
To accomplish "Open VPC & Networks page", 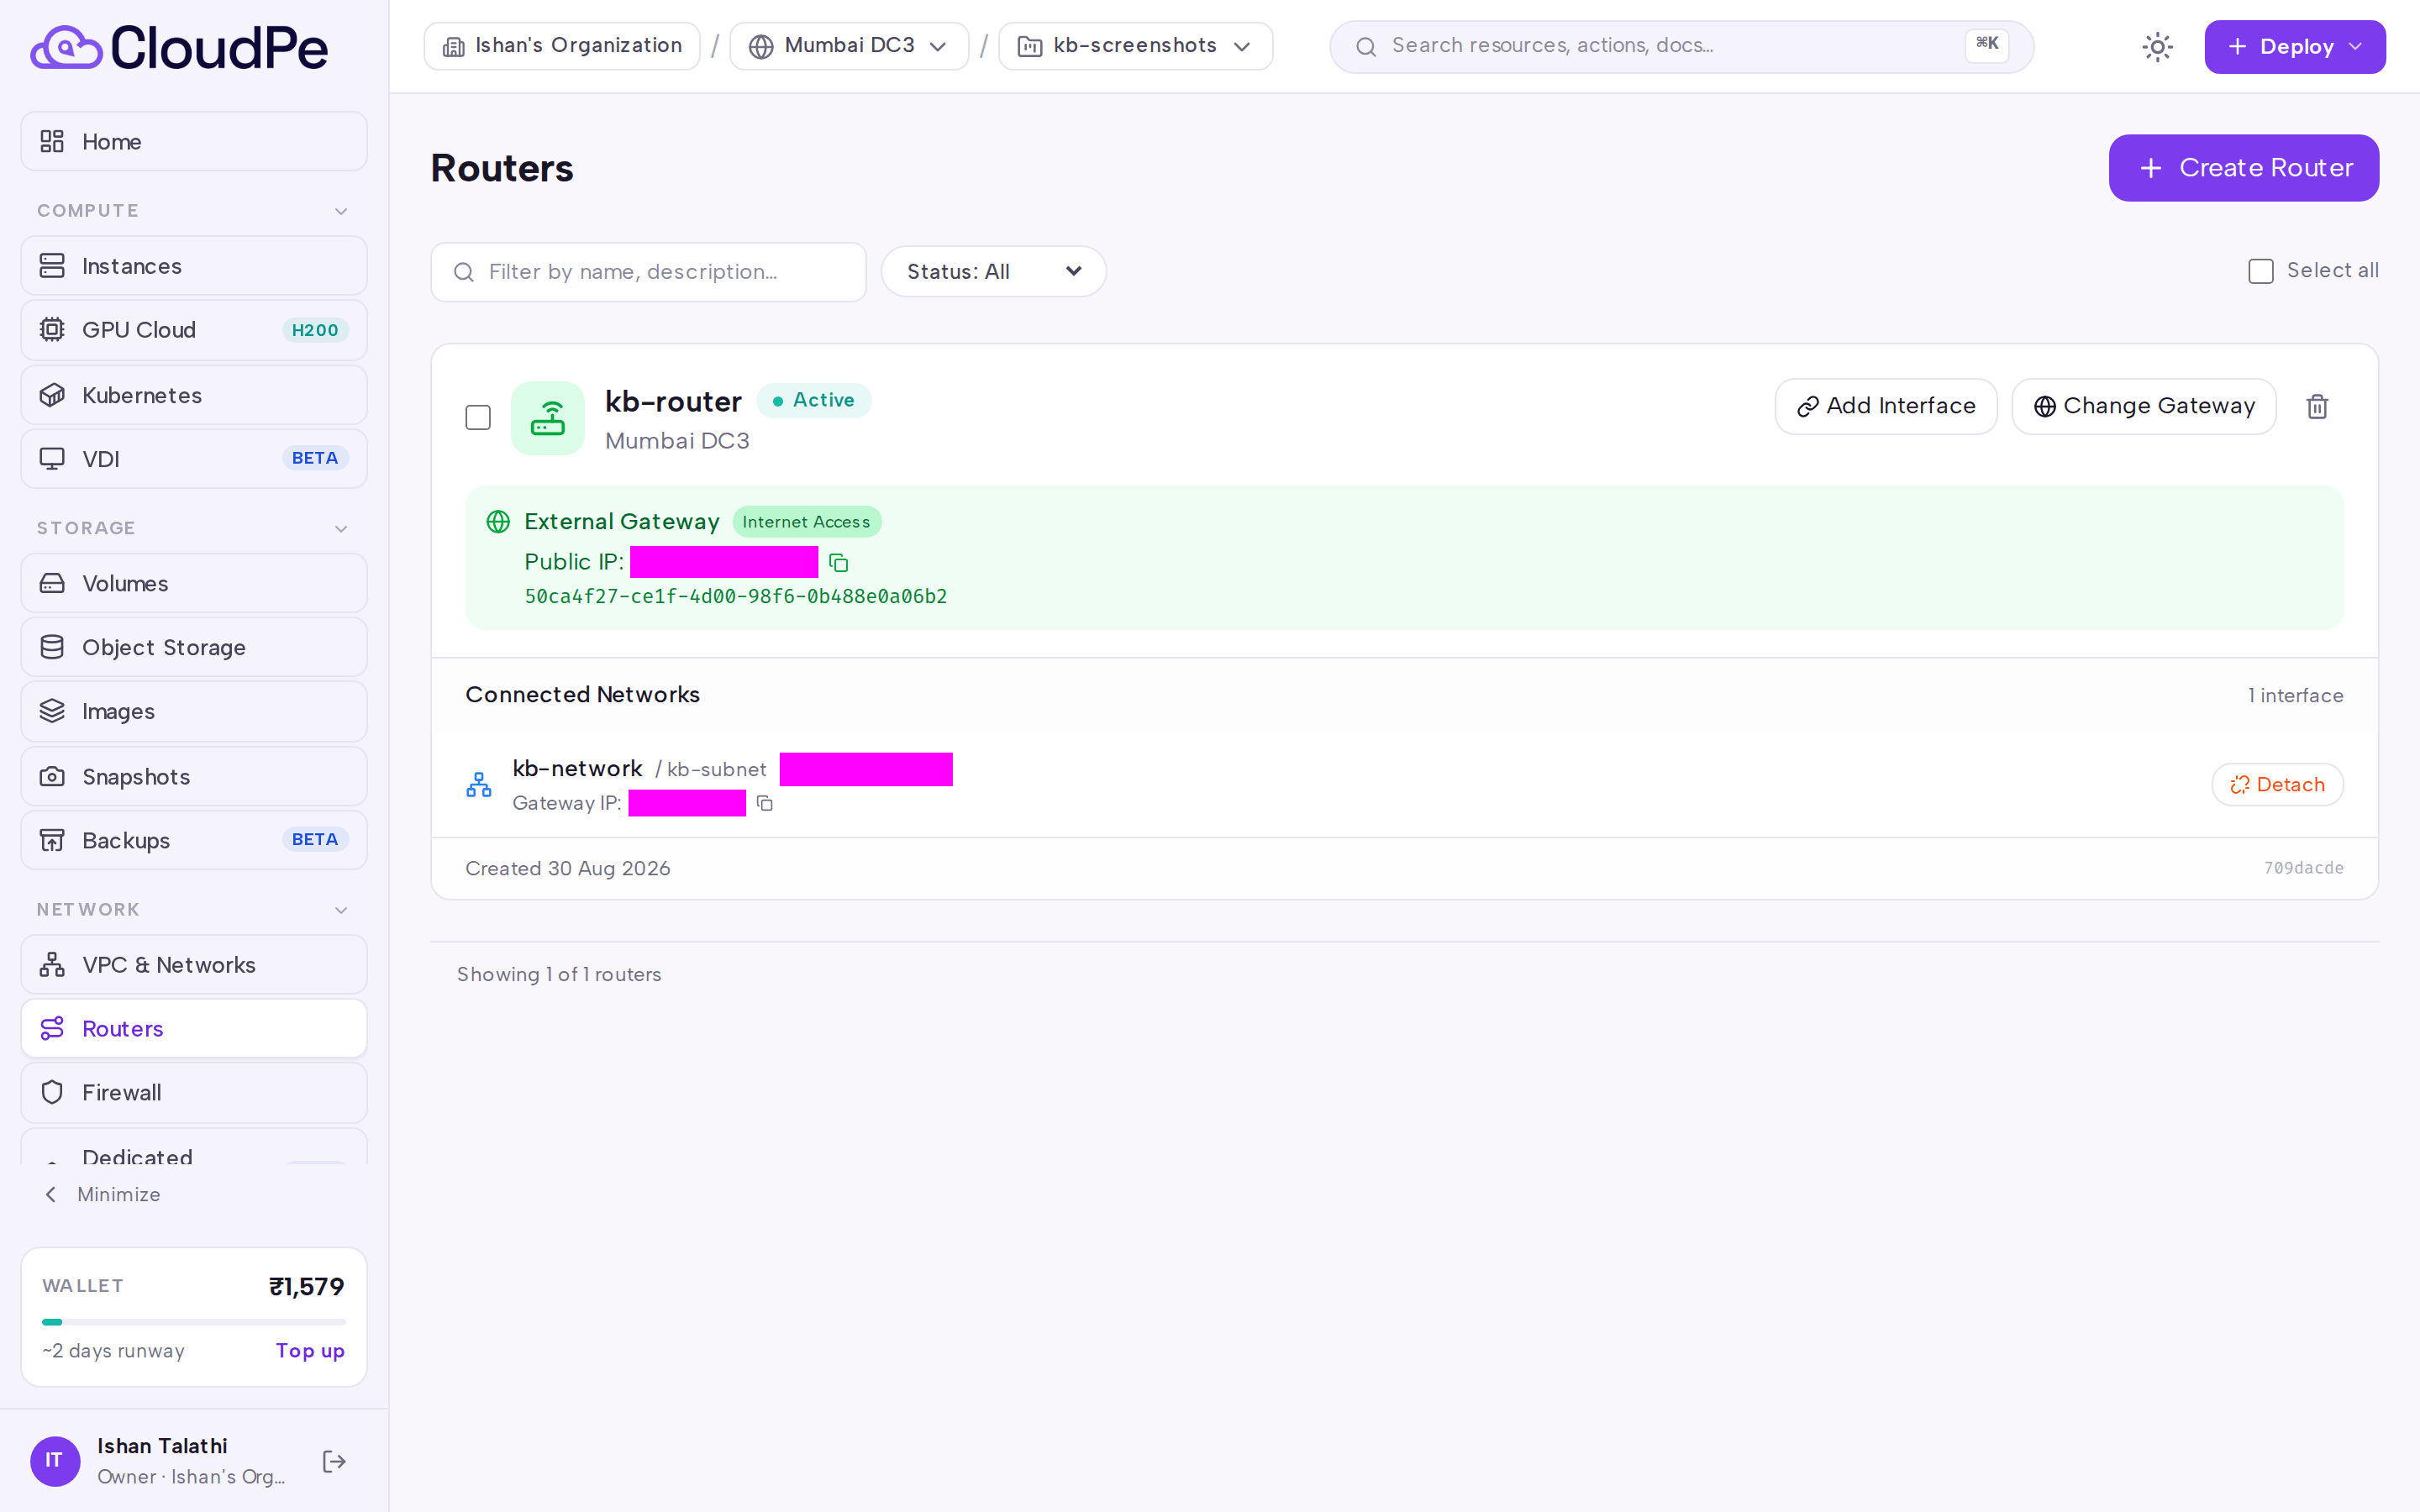I will 194,964.
